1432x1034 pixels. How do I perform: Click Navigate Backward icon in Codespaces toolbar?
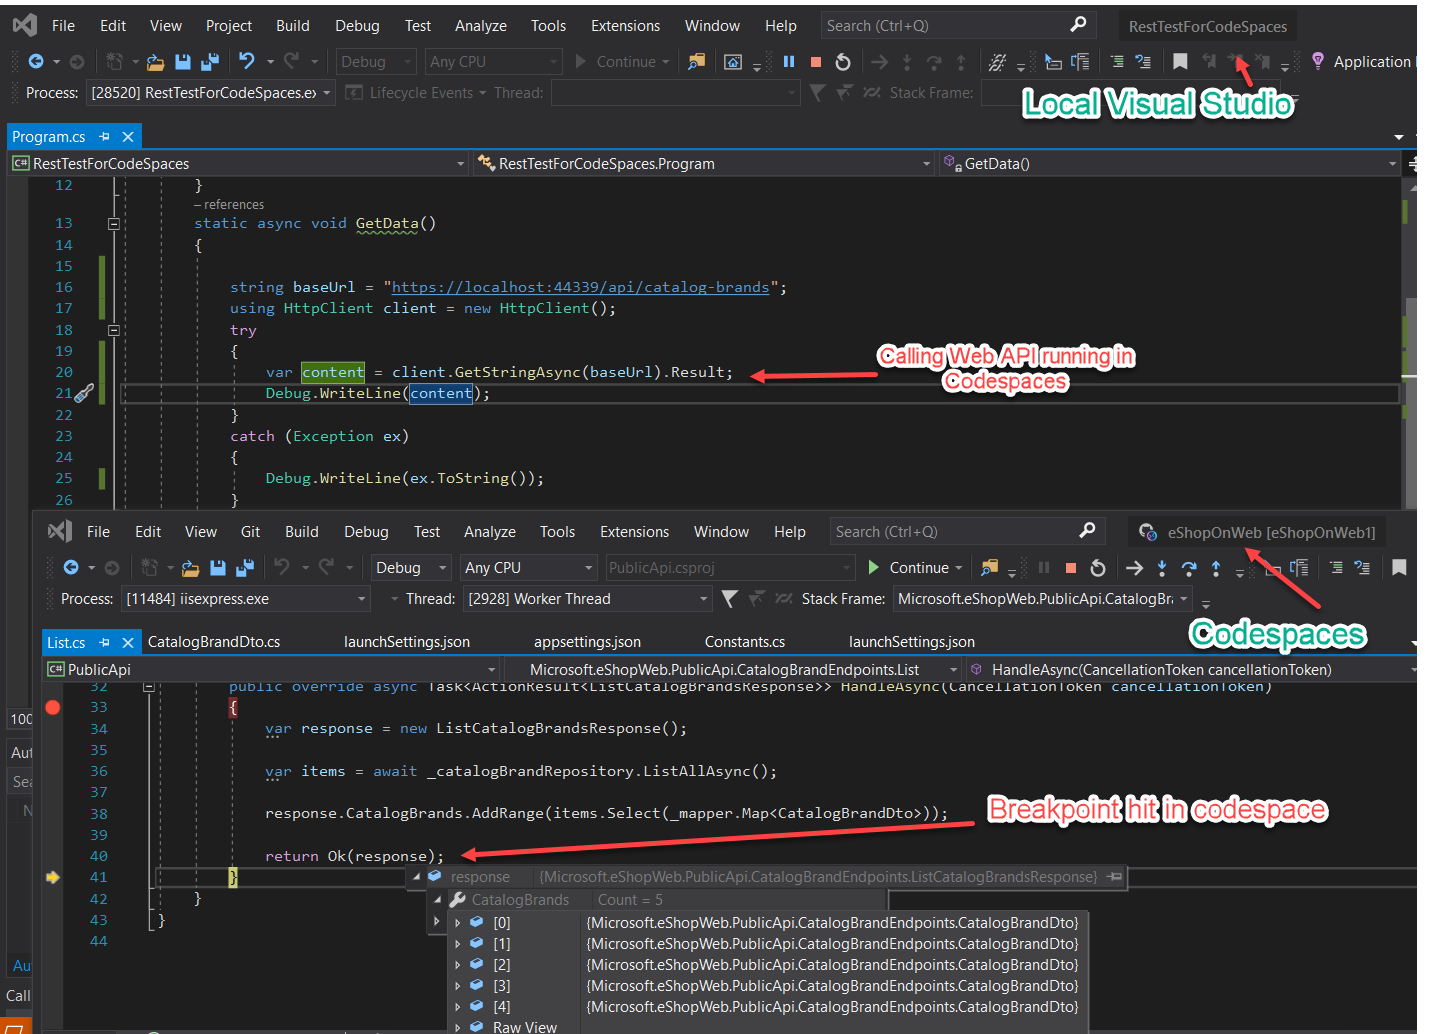pos(71,568)
